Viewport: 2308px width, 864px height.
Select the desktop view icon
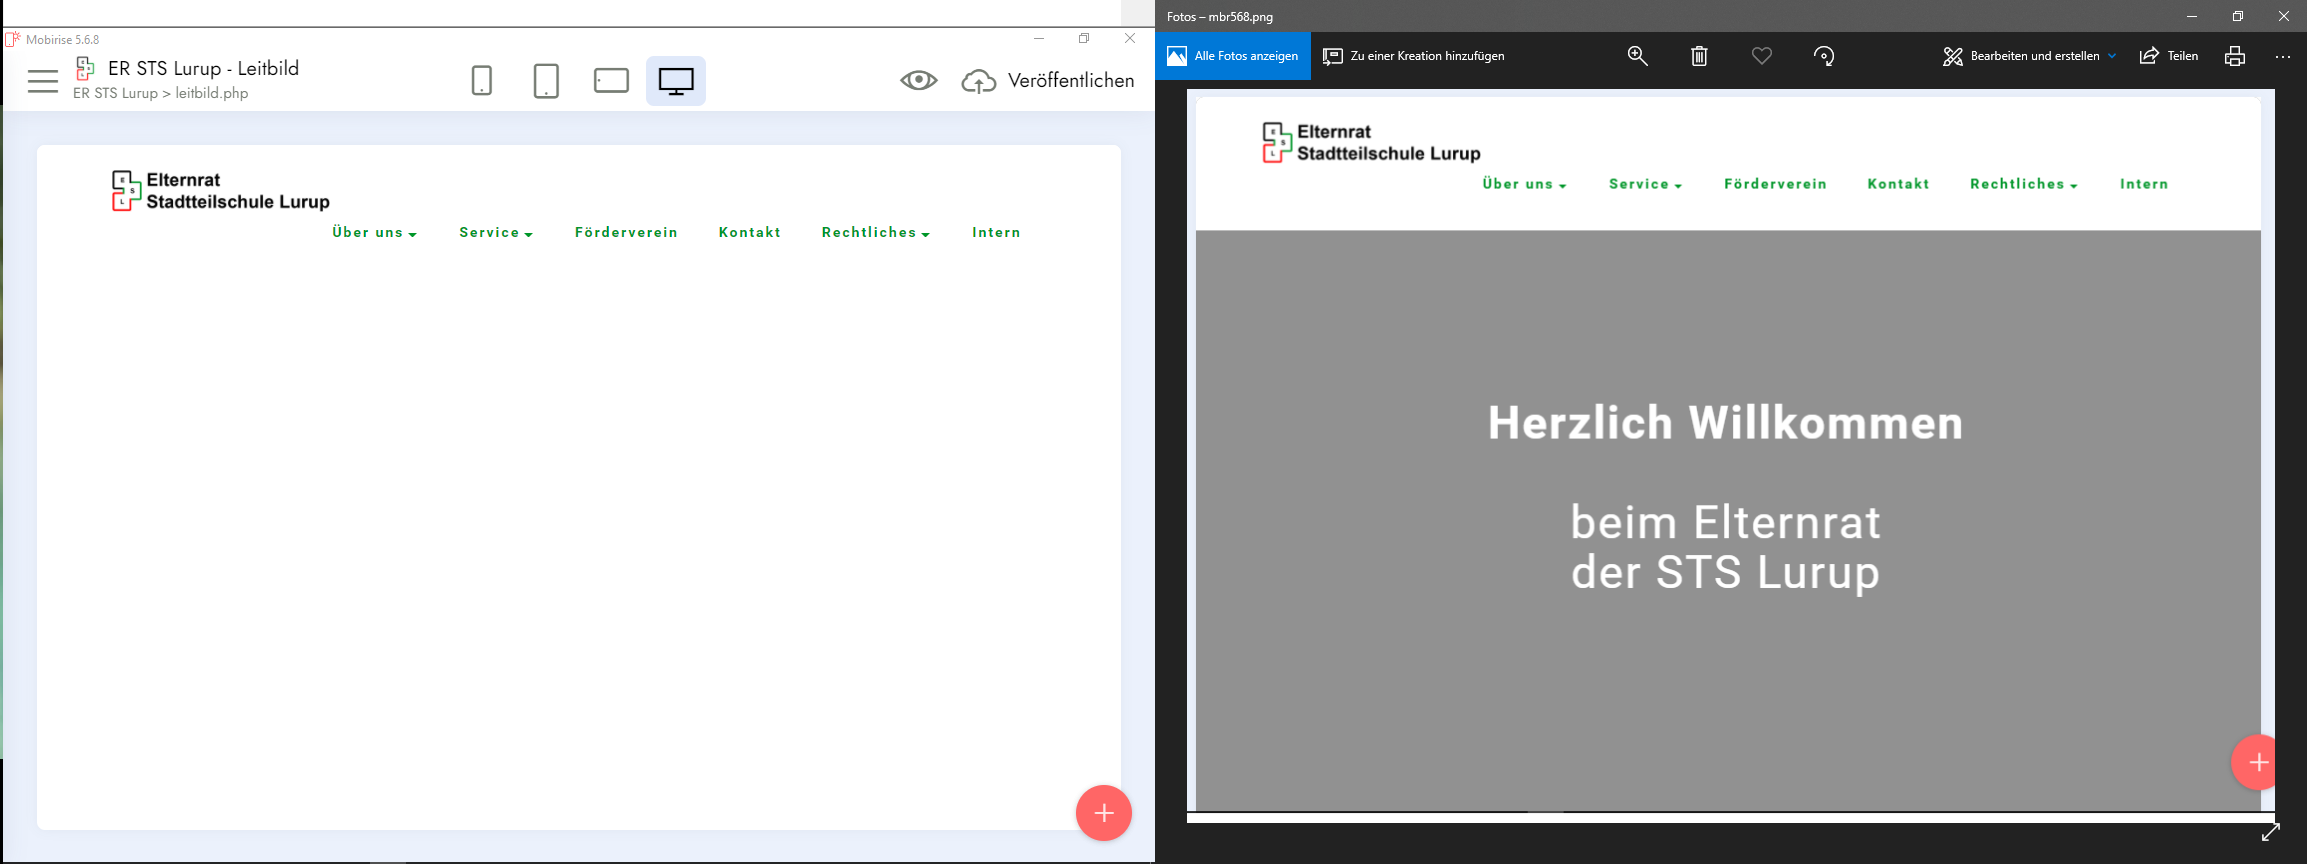[676, 81]
